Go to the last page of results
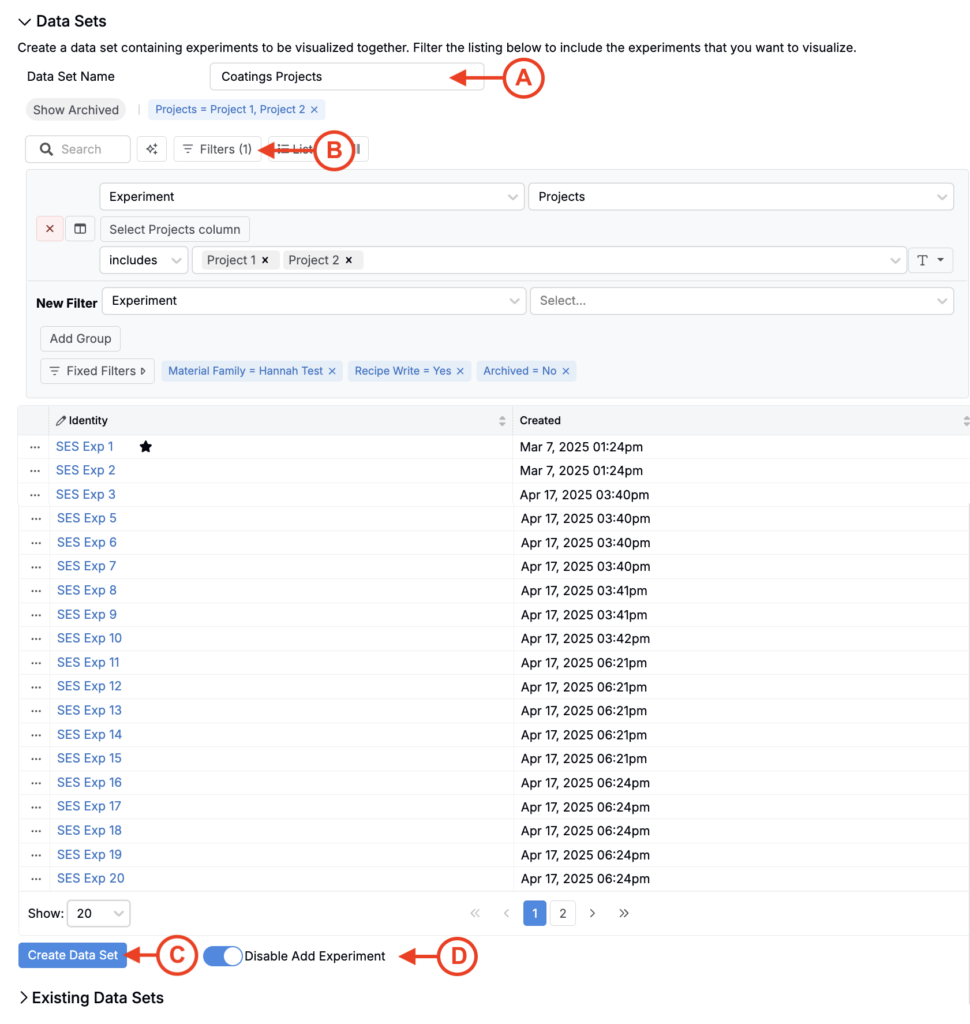This screenshot has width=970, height=1024. 624,913
